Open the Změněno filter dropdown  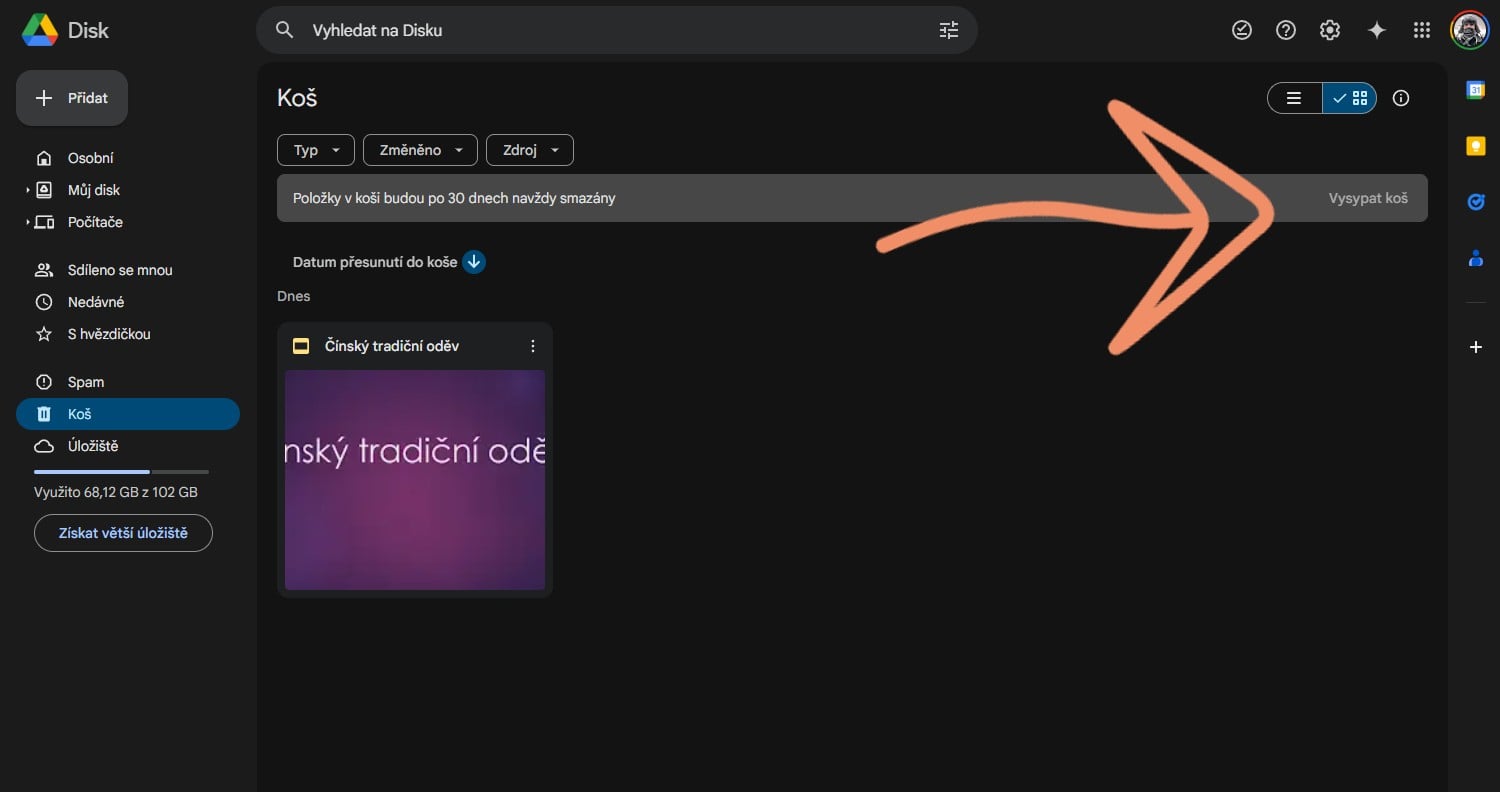coord(420,150)
